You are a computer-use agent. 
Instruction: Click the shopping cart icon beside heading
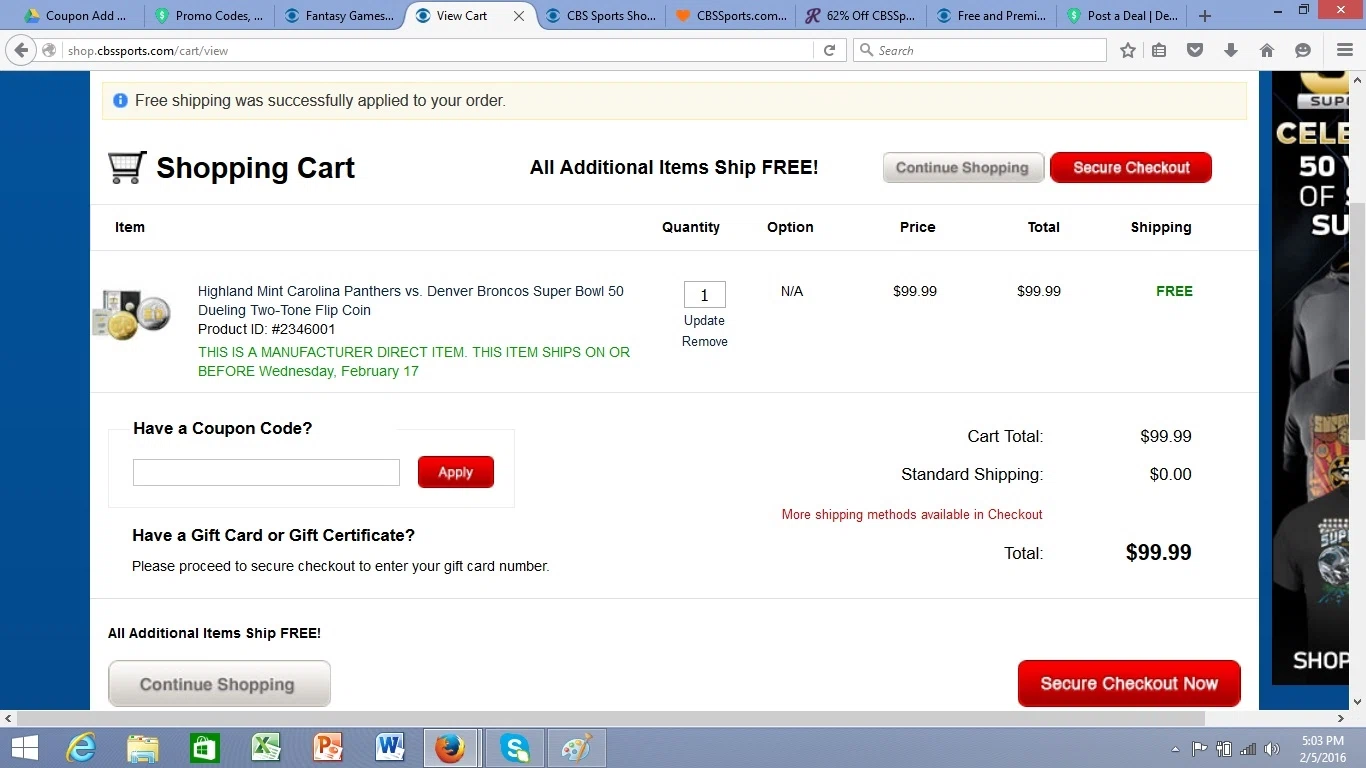(127, 167)
